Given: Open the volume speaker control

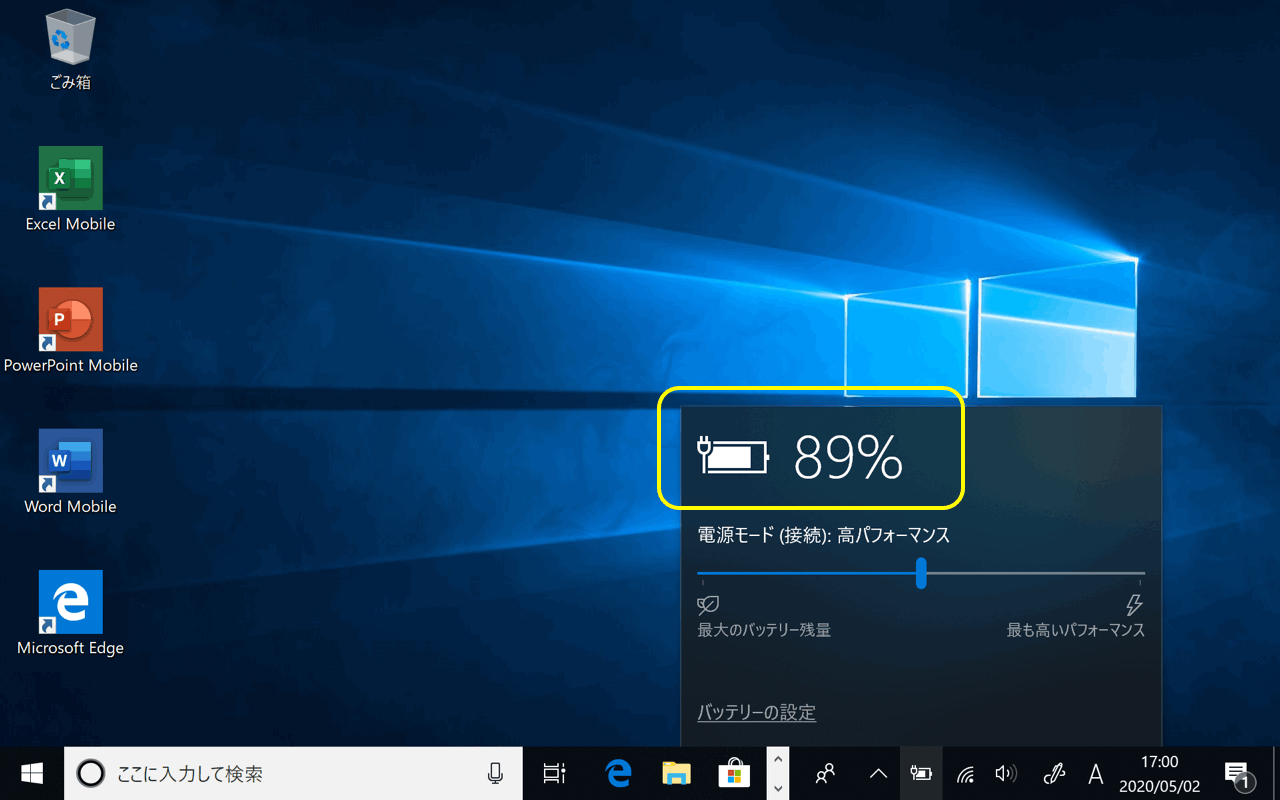Looking at the screenshot, I should (1006, 773).
